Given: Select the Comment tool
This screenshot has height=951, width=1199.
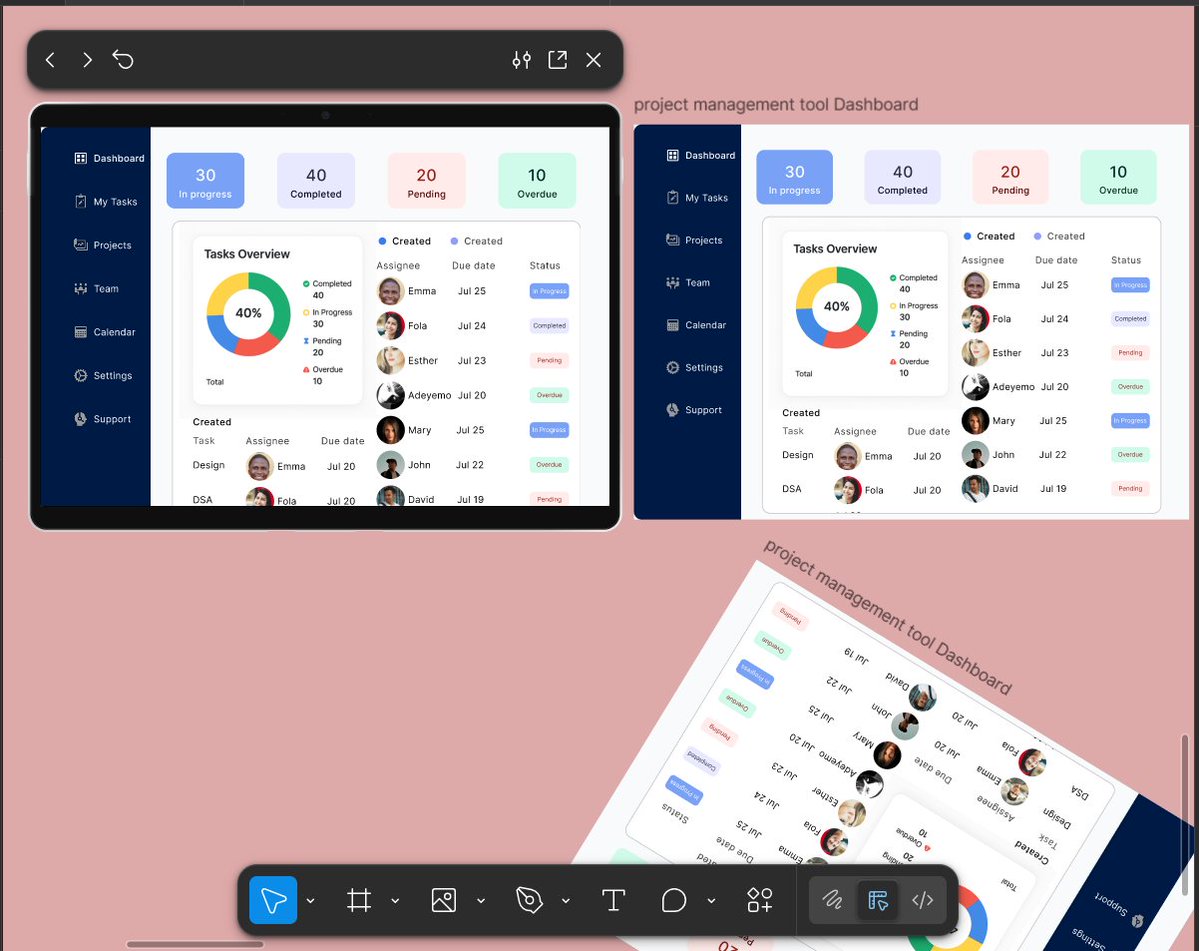Looking at the screenshot, I should pyautogui.click(x=674, y=900).
